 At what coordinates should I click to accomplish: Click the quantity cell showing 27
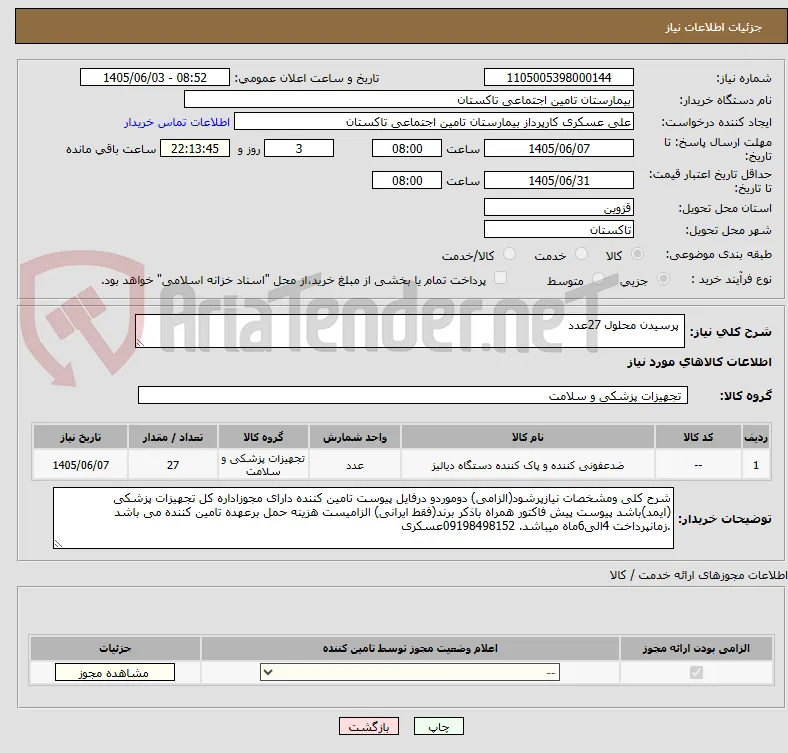(x=173, y=465)
